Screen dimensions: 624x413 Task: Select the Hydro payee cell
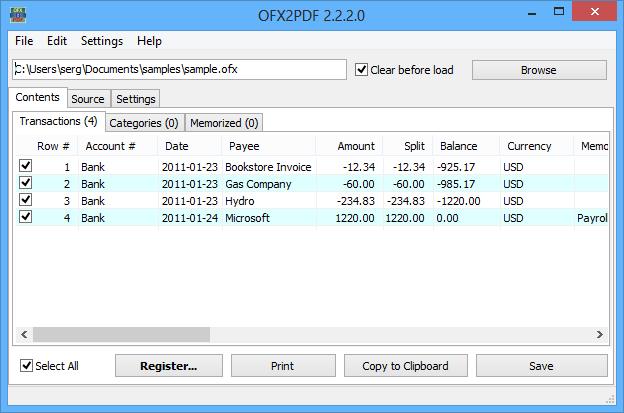click(x=269, y=201)
